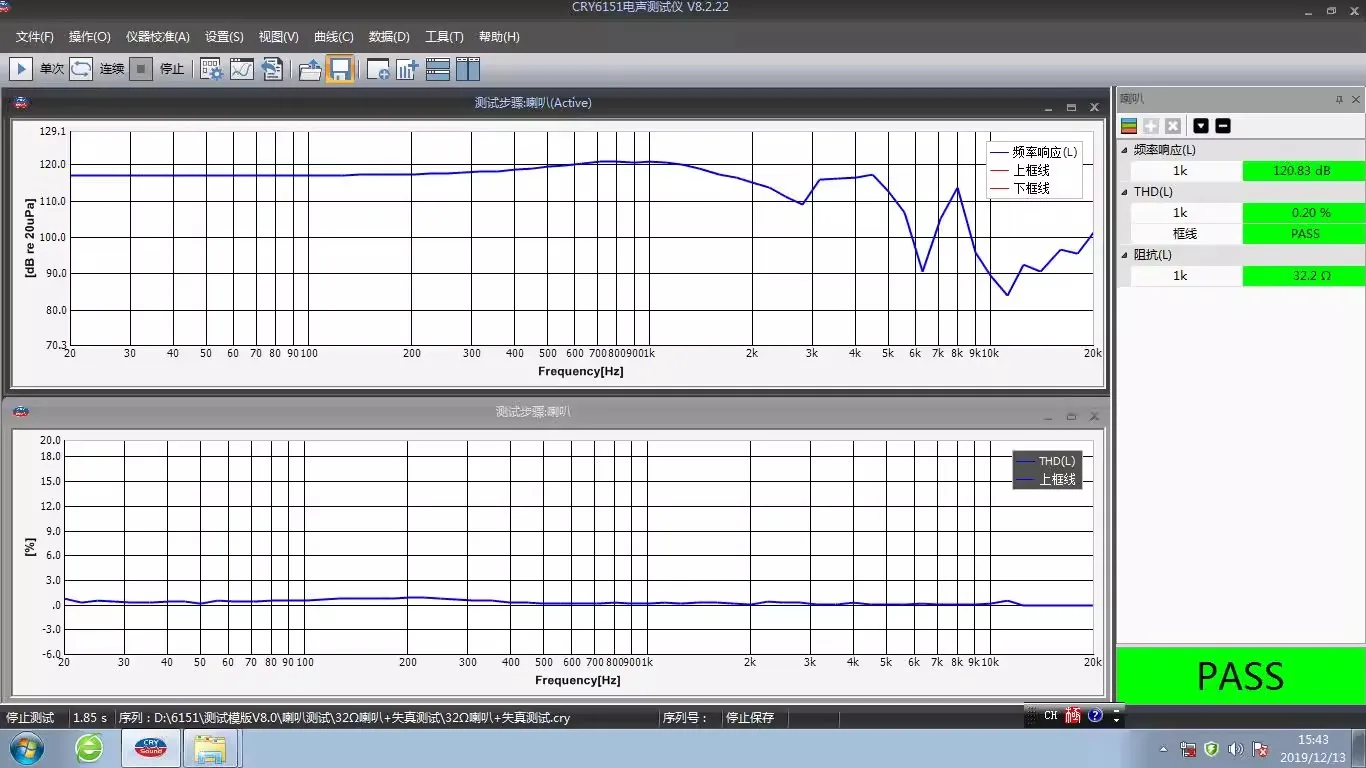Expand all results with the black down-arrow icon
Image resolution: width=1366 pixels, height=768 pixels.
(x=1201, y=126)
